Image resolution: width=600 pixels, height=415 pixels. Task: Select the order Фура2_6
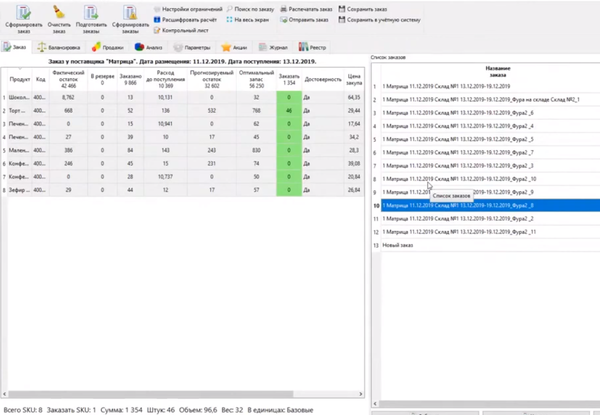491,113
